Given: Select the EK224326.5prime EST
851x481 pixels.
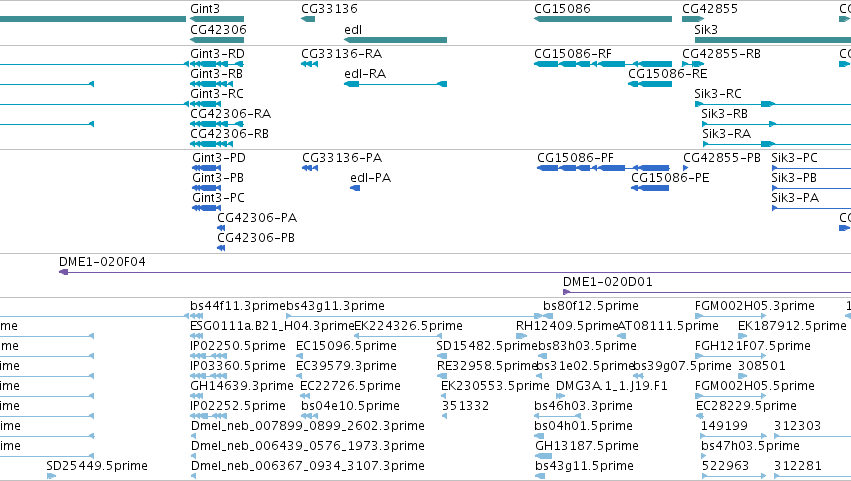Looking at the screenshot, I should point(398,336).
